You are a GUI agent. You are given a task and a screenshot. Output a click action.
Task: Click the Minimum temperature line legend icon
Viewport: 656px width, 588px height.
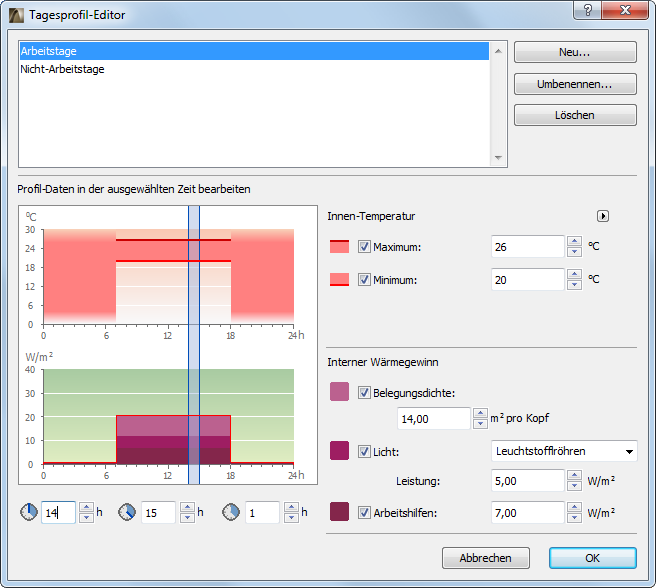[x=339, y=280]
